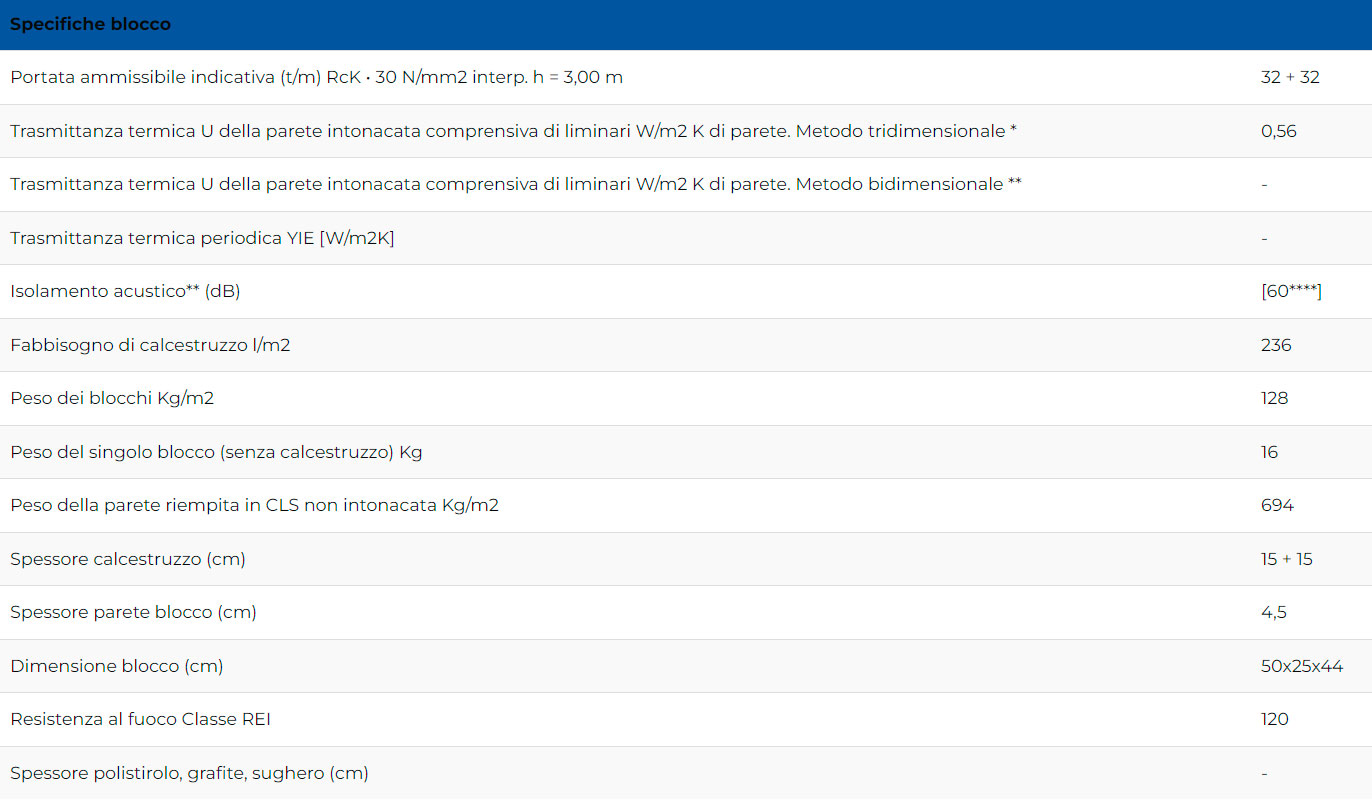Click the value '32 + 32'
1372x804 pixels.
point(1290,77)
